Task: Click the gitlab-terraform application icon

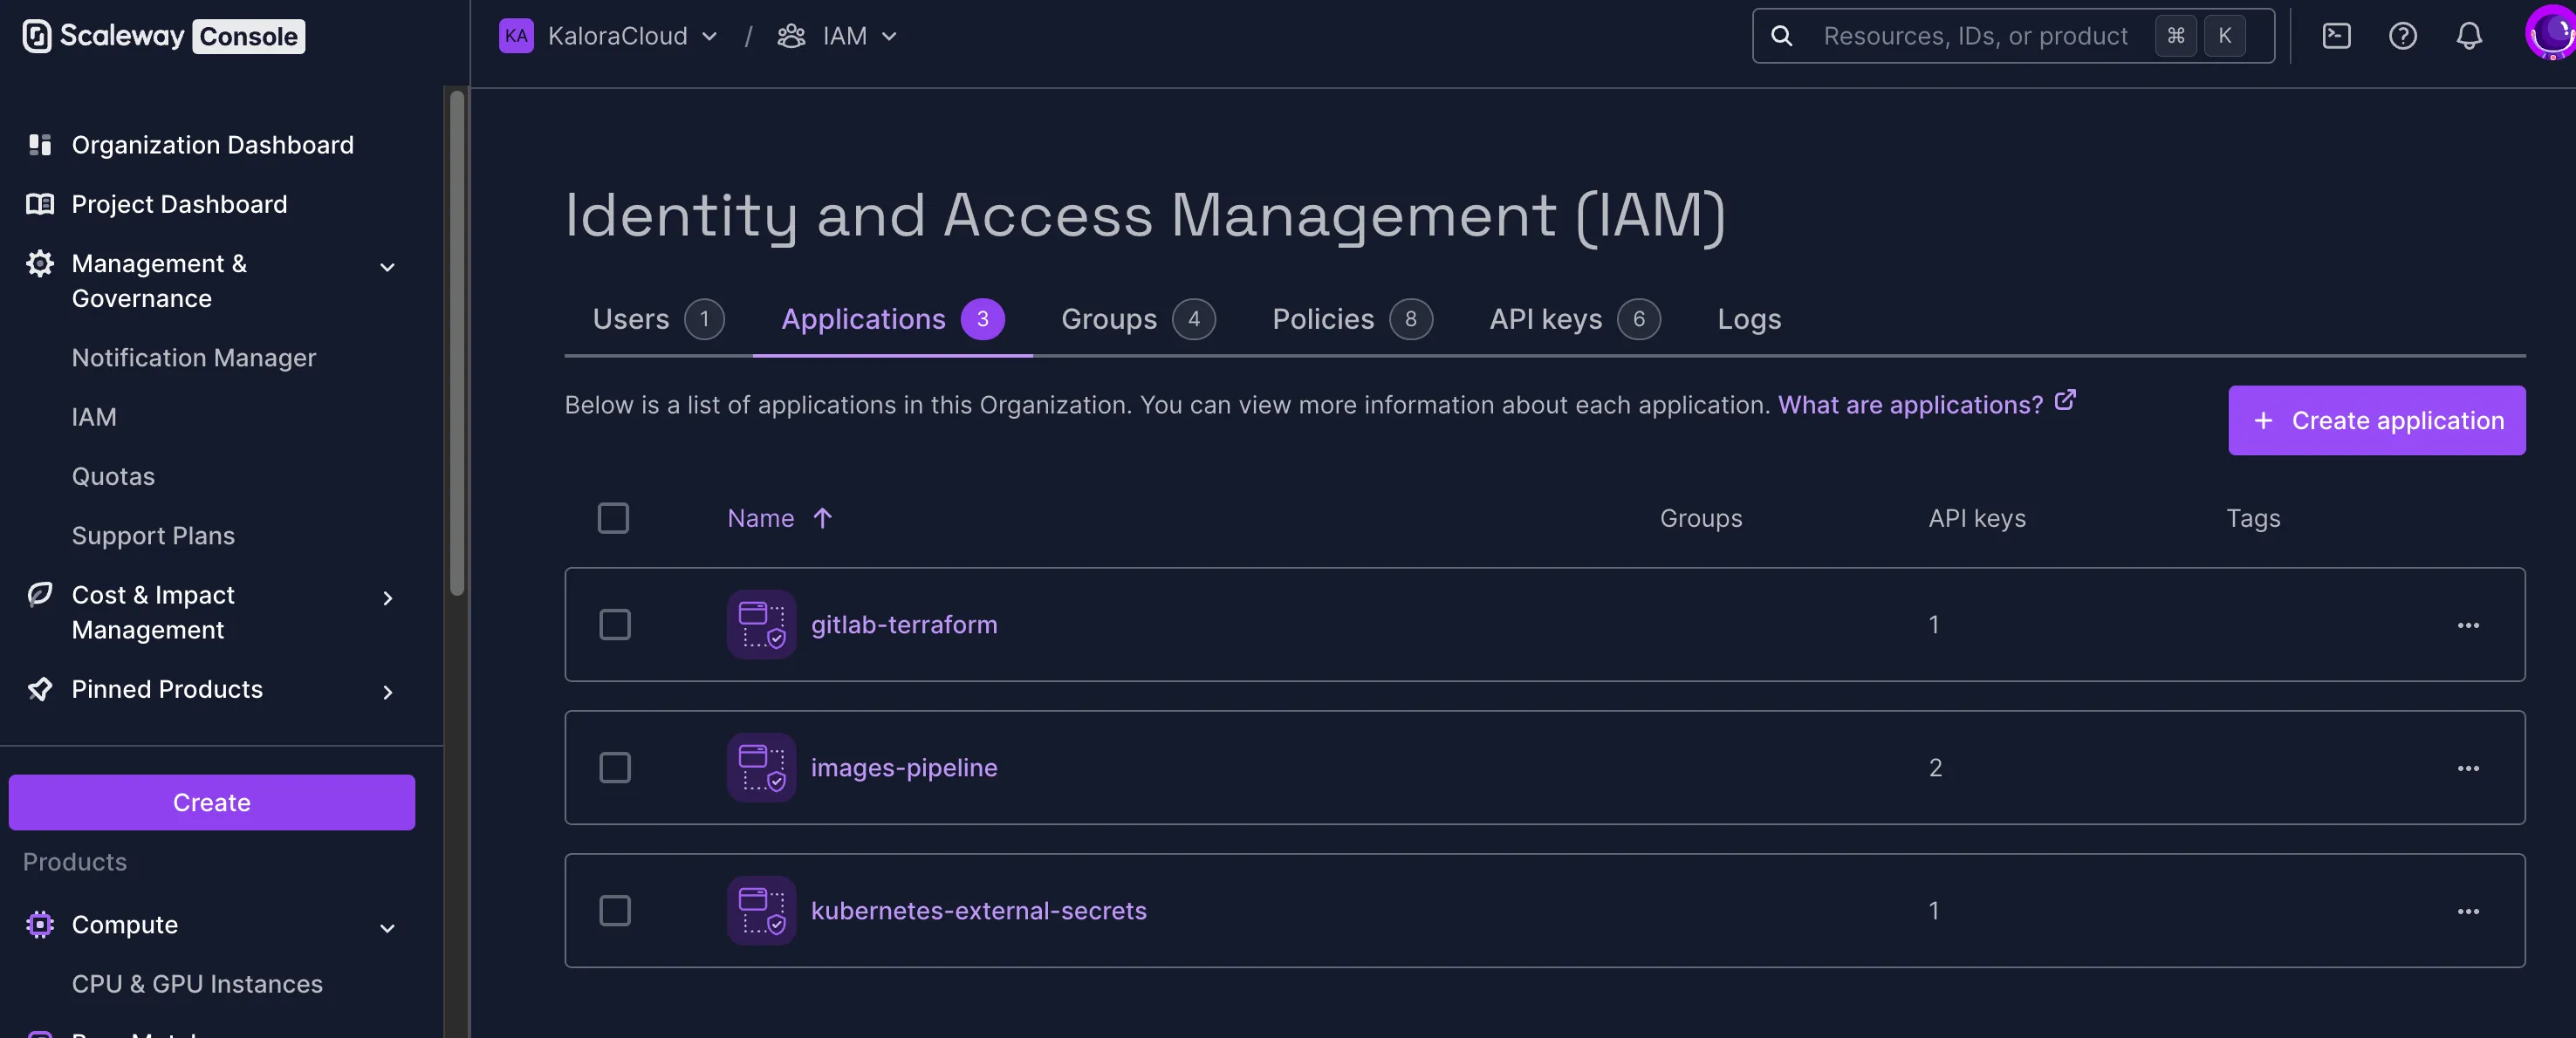Action: pyautogui.click(x=761, y=624)
